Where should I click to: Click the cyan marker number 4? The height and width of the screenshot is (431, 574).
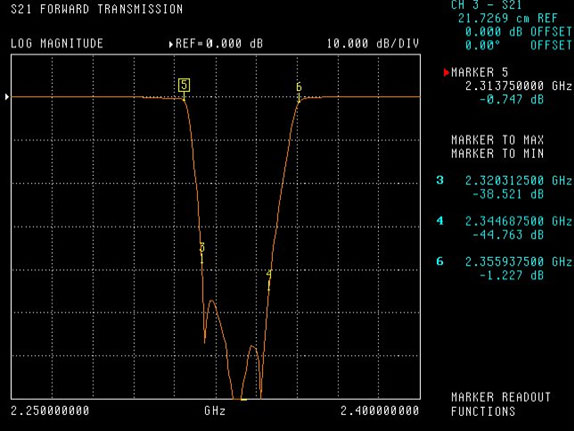coord(440,221)
